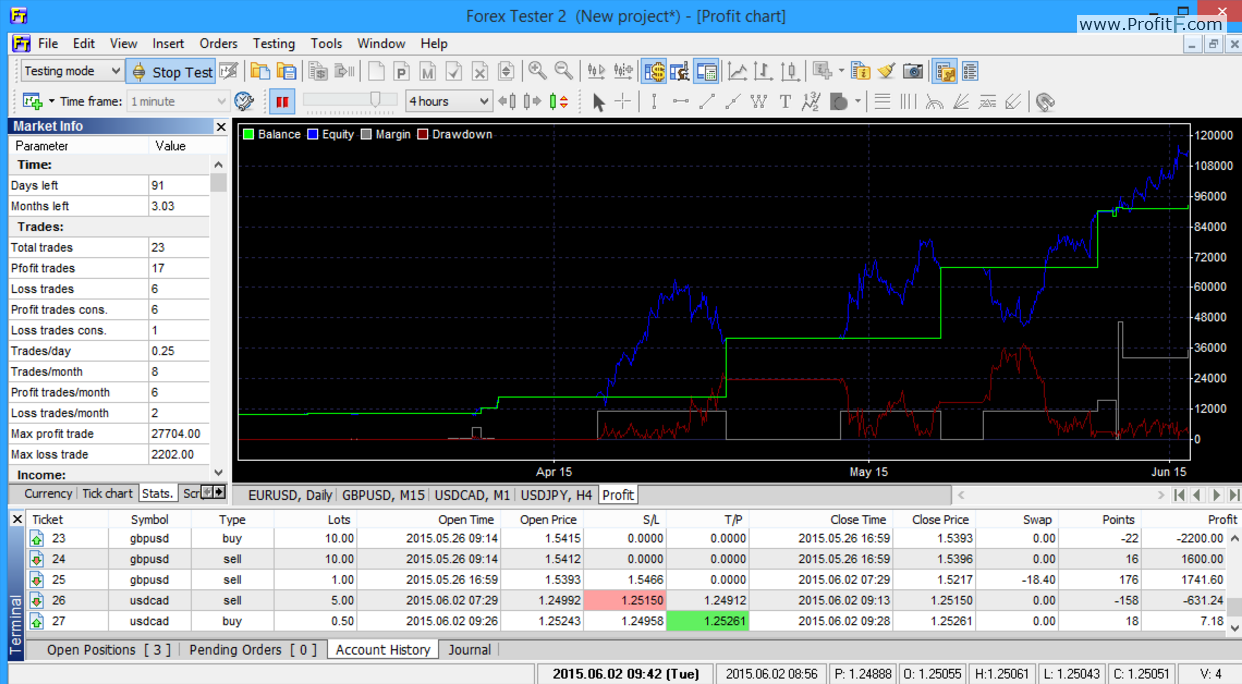Pause the test playback

(282, 101)
